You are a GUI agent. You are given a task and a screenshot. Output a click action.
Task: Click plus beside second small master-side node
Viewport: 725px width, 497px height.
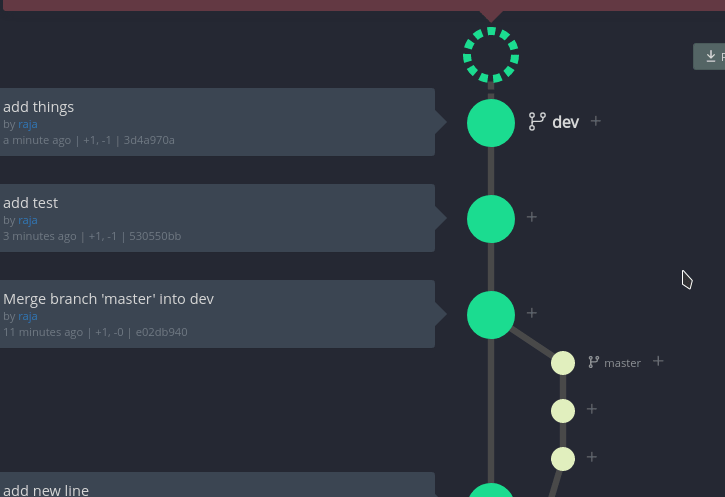coord(592,409)
